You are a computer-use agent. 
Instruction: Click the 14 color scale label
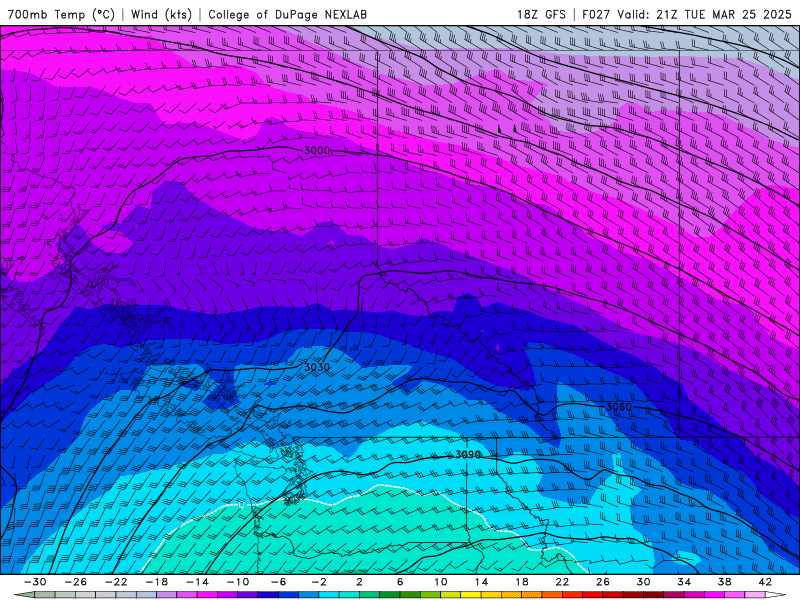pyautogui.click(x=481, y=582)
